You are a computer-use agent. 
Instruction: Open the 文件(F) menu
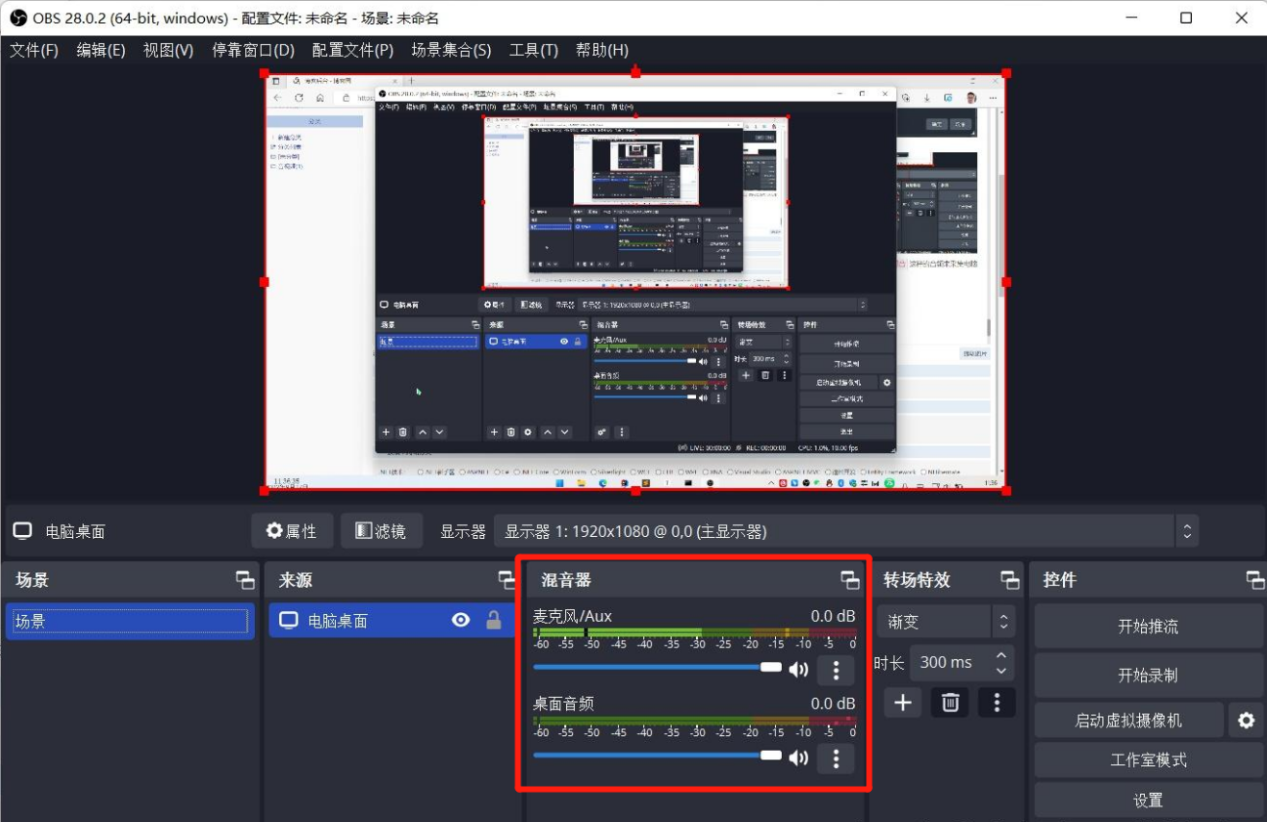coord(34,50)
